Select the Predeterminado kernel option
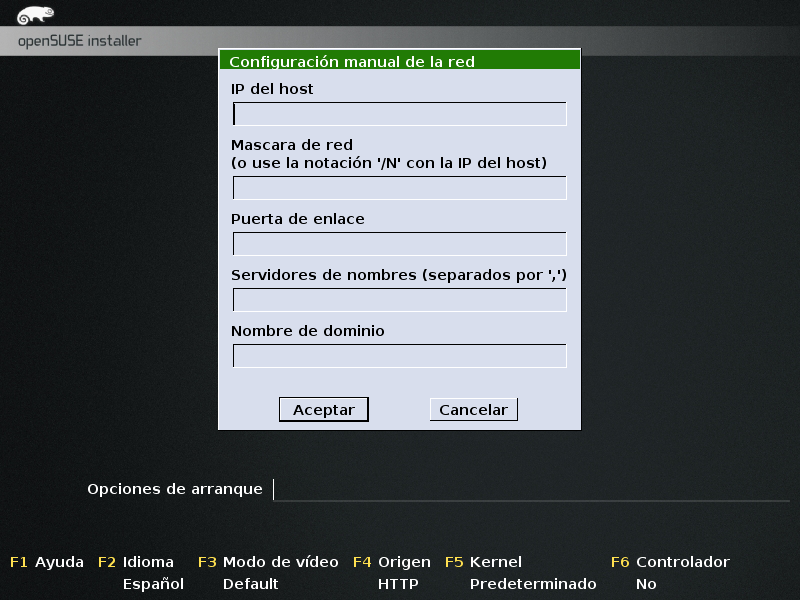This screenshot has height=600, width=800. pos(534,583)
